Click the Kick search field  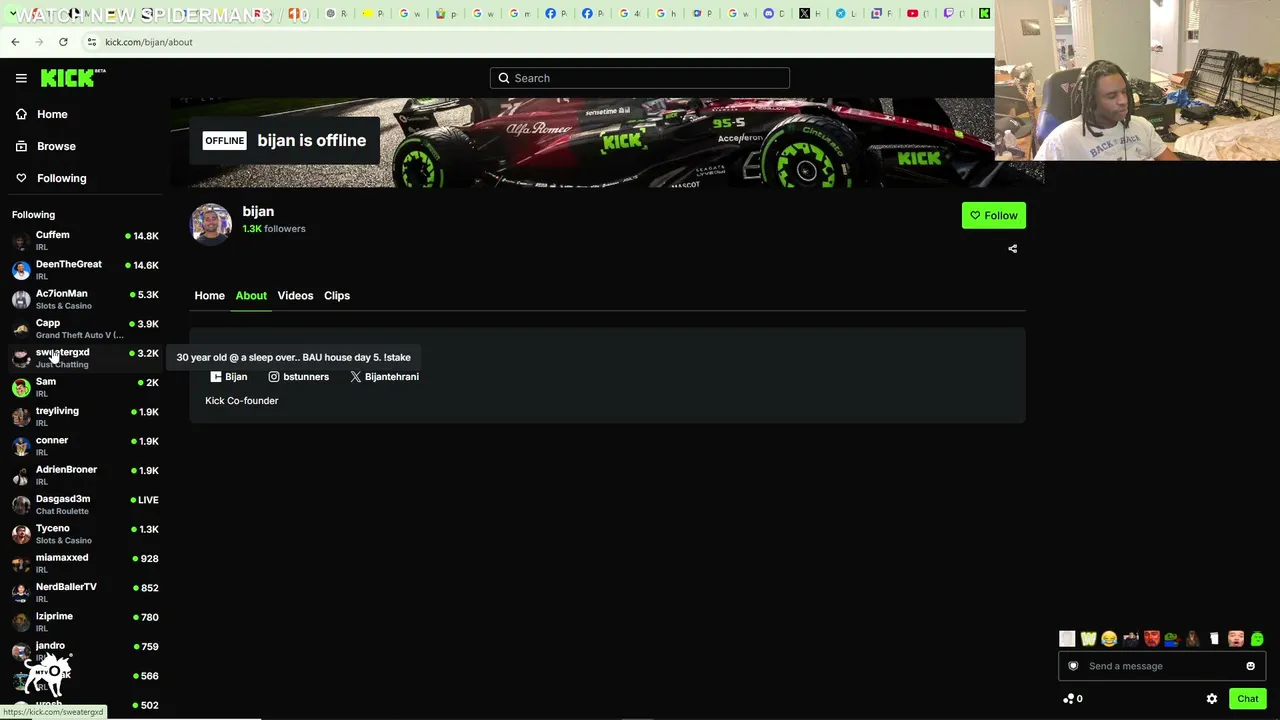click(640, 78)
